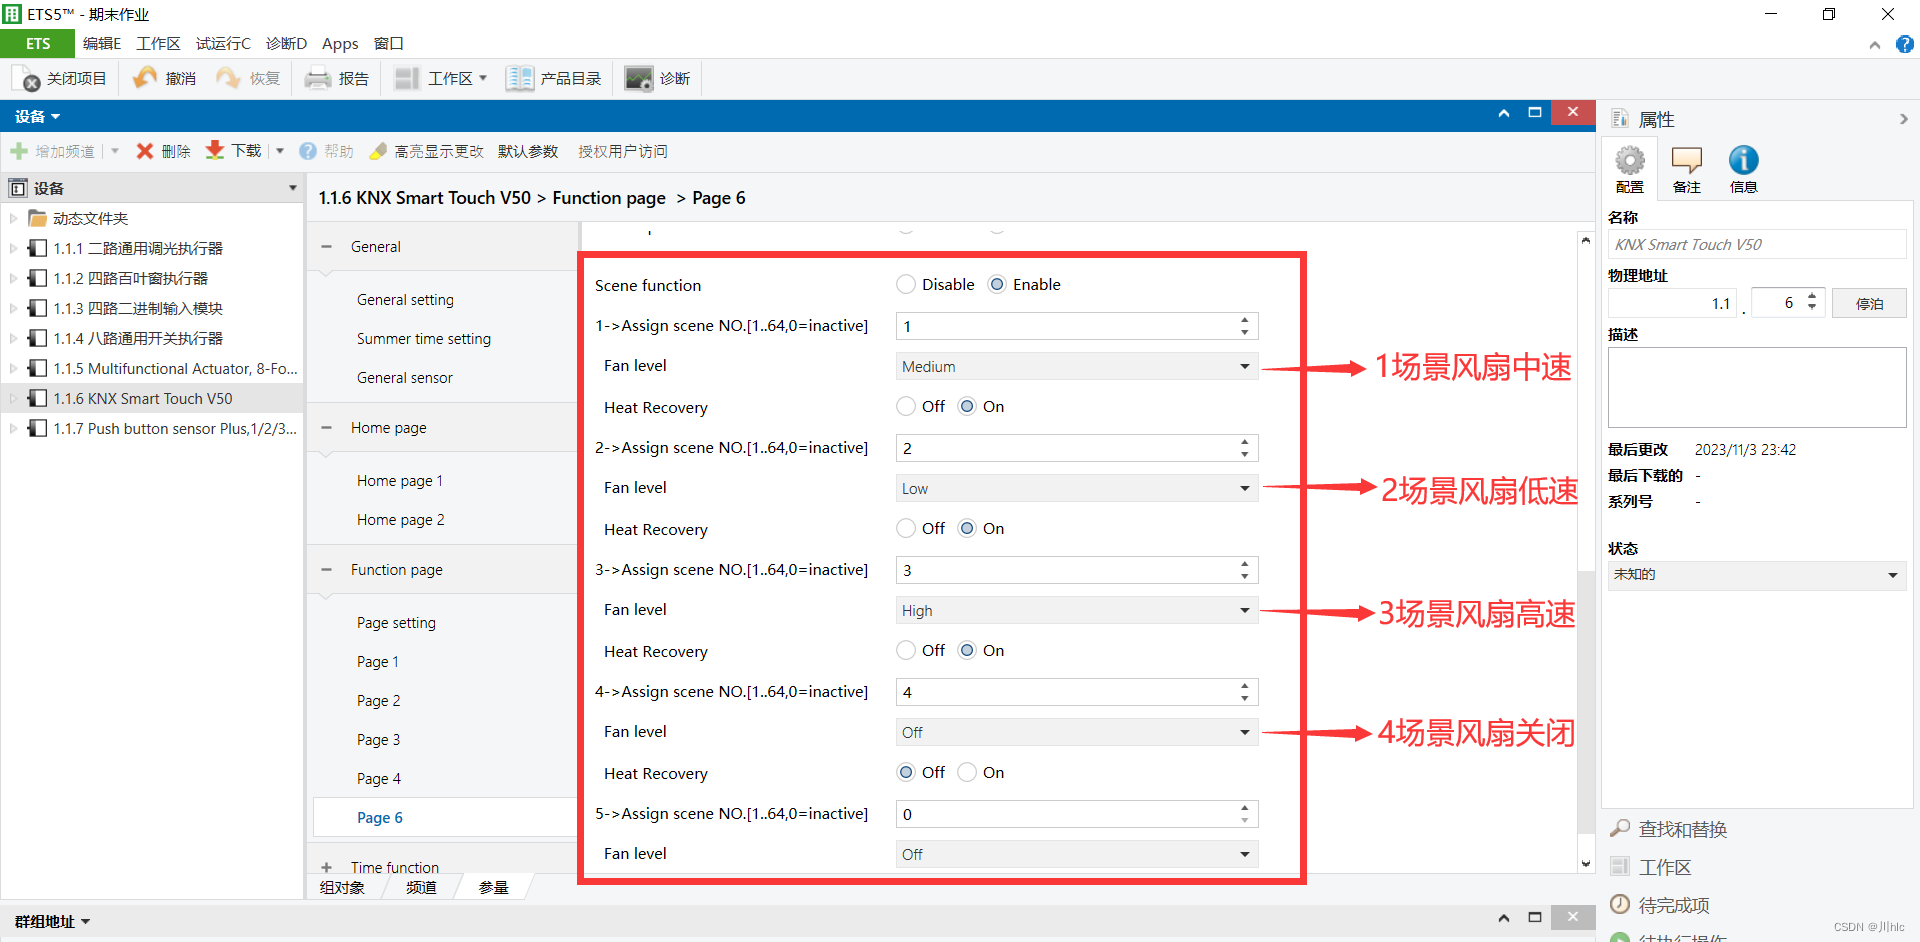Screen dimensions: 1920x942
Task: Click the parameter pane vertical scrollbar
Action: pyautogui.click(x=1585, y=700)
